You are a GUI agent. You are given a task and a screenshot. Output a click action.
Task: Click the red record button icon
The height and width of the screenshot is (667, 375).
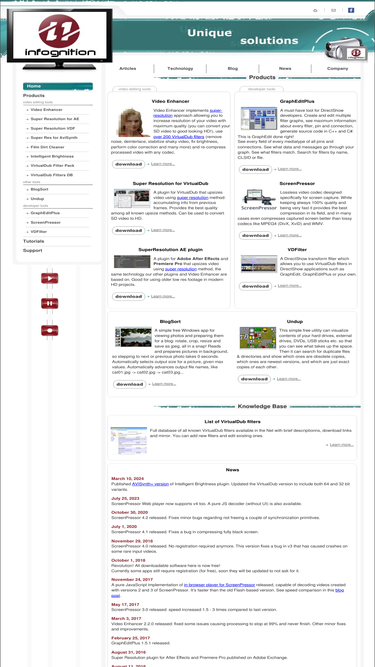point(50,331)
